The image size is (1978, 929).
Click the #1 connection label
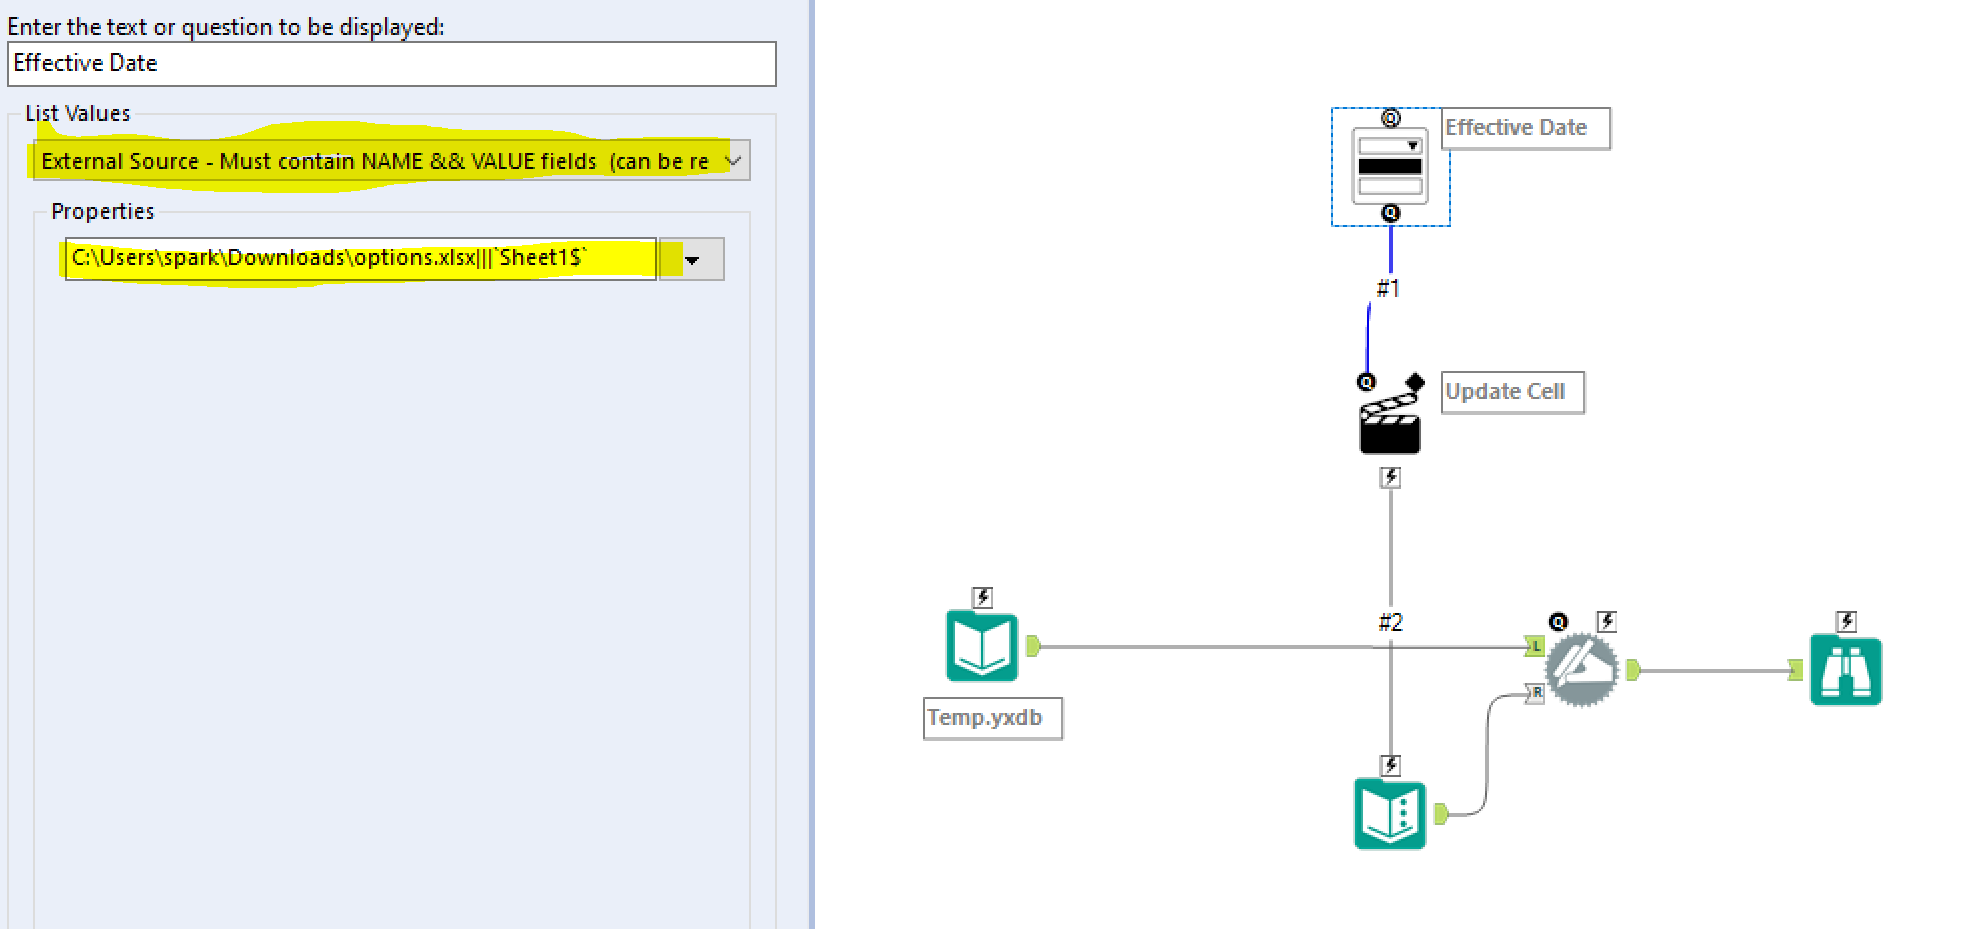(x=1386, y=290)
